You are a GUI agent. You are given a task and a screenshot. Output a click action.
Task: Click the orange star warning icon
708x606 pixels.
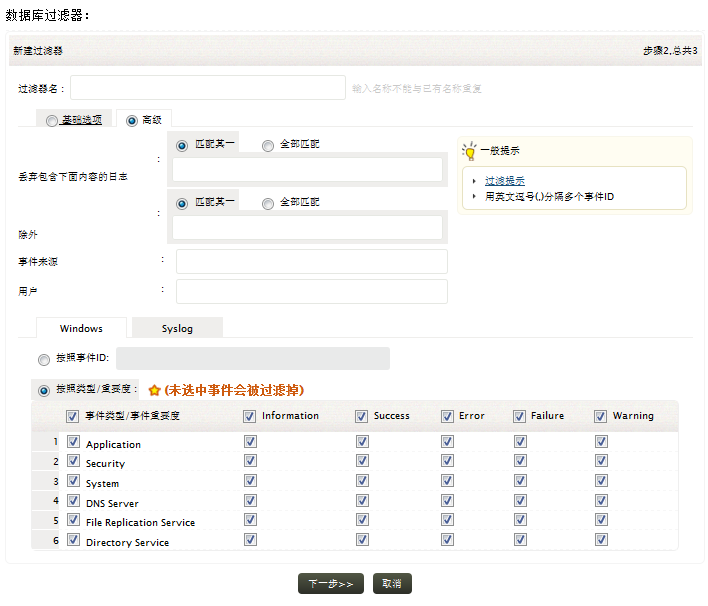click(x=154, y=390)
